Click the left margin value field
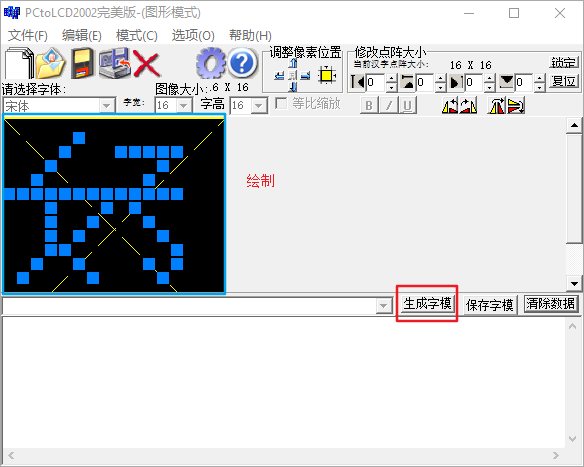The height and width of the screenshot is (467, 584). click(x=375, y=82)
